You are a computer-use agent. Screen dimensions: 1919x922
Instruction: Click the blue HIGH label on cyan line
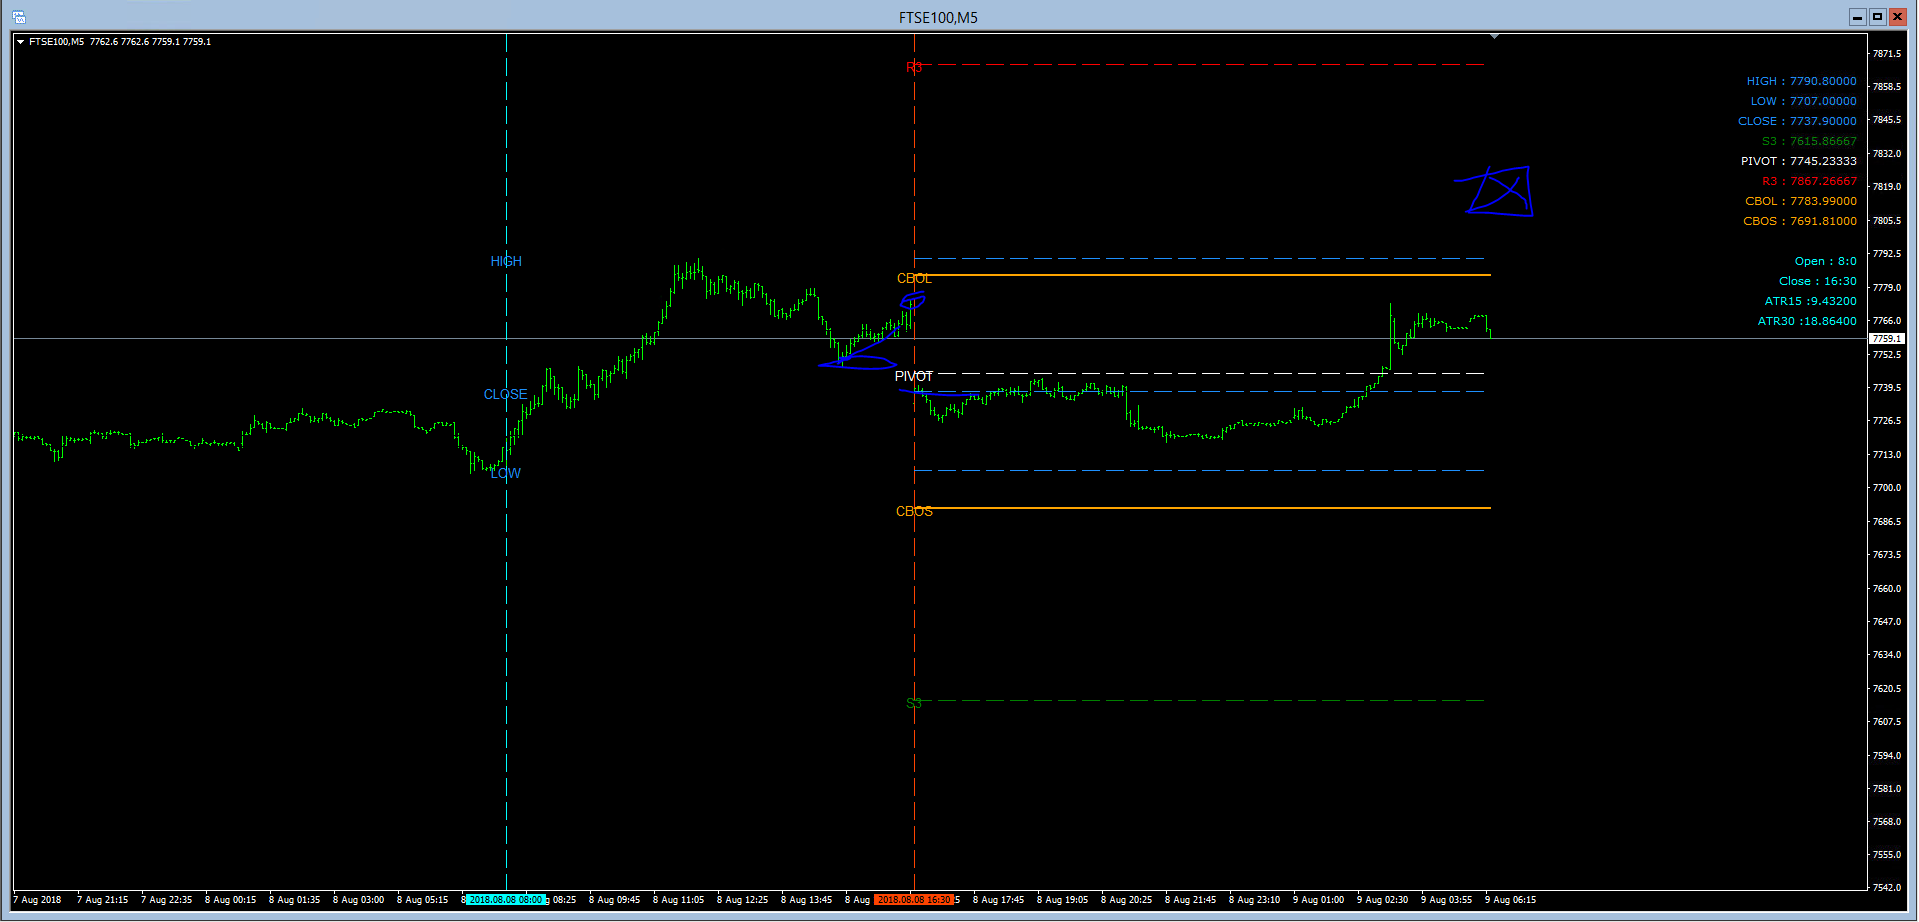pos(506,261)
